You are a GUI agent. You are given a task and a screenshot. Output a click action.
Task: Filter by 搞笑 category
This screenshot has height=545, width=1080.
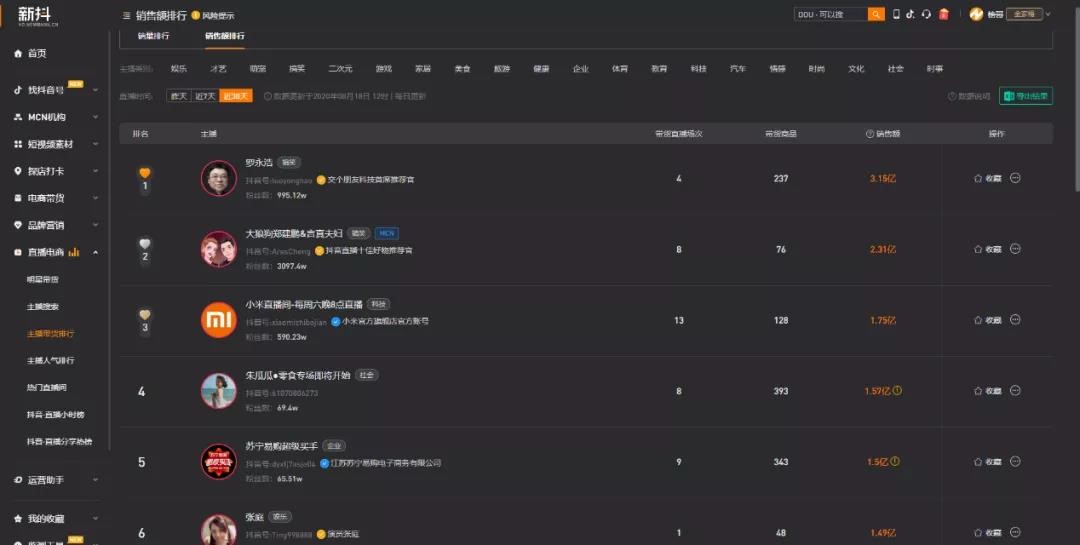pos(297,69)
